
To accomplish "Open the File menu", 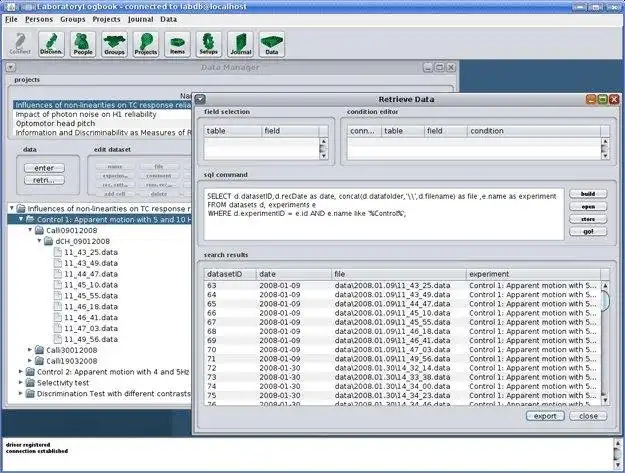I will click(x=11, y=19).
